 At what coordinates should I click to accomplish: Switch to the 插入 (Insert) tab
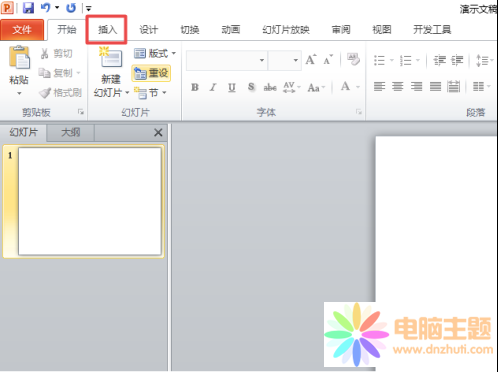pyautogui.click(x=107, y=30)
